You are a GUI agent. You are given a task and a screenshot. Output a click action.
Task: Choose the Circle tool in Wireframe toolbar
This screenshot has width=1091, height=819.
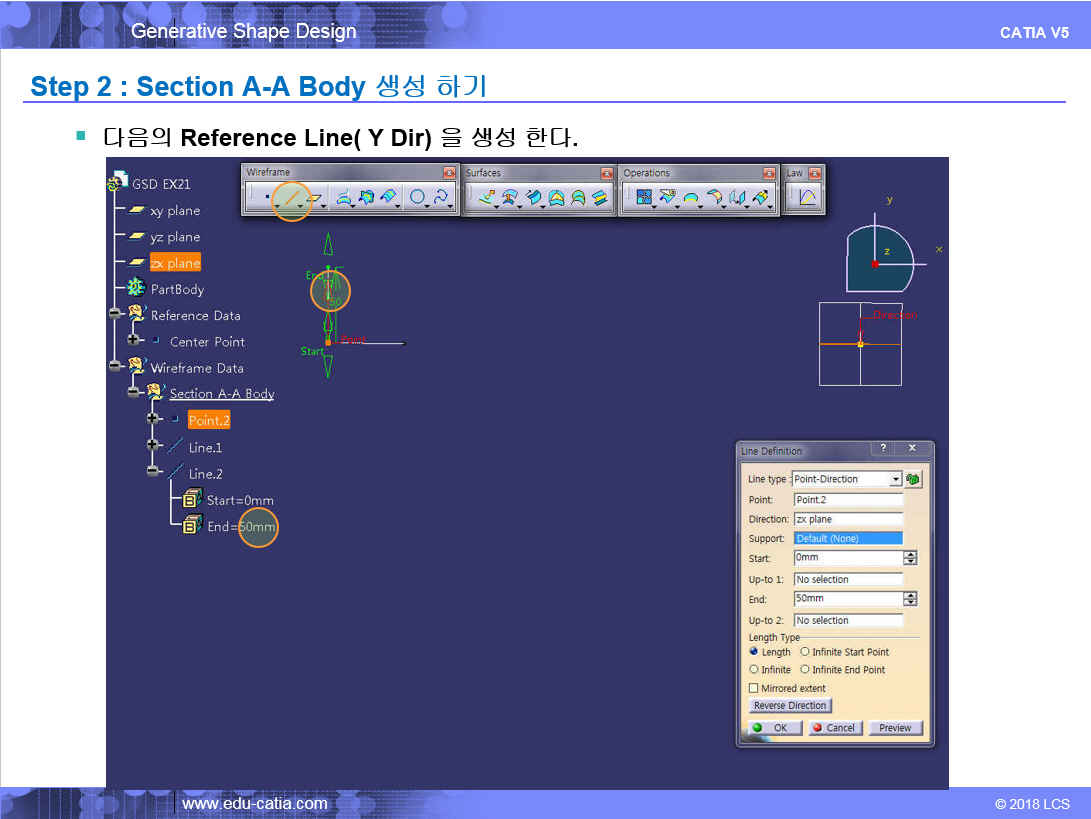tap(417, 198)
